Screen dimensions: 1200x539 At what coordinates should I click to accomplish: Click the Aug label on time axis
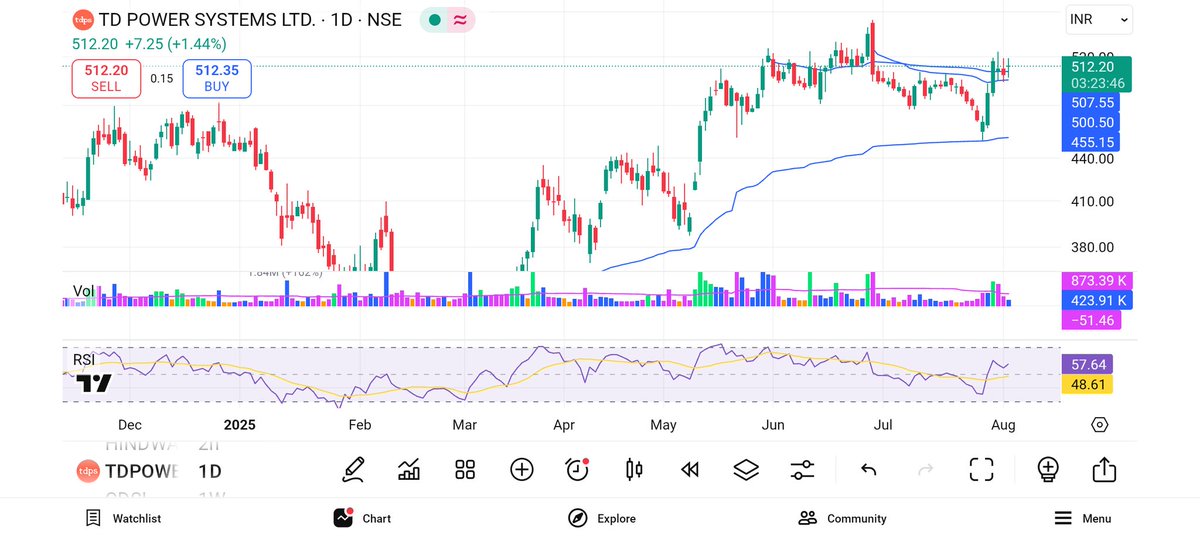[x=1003, y=425]
